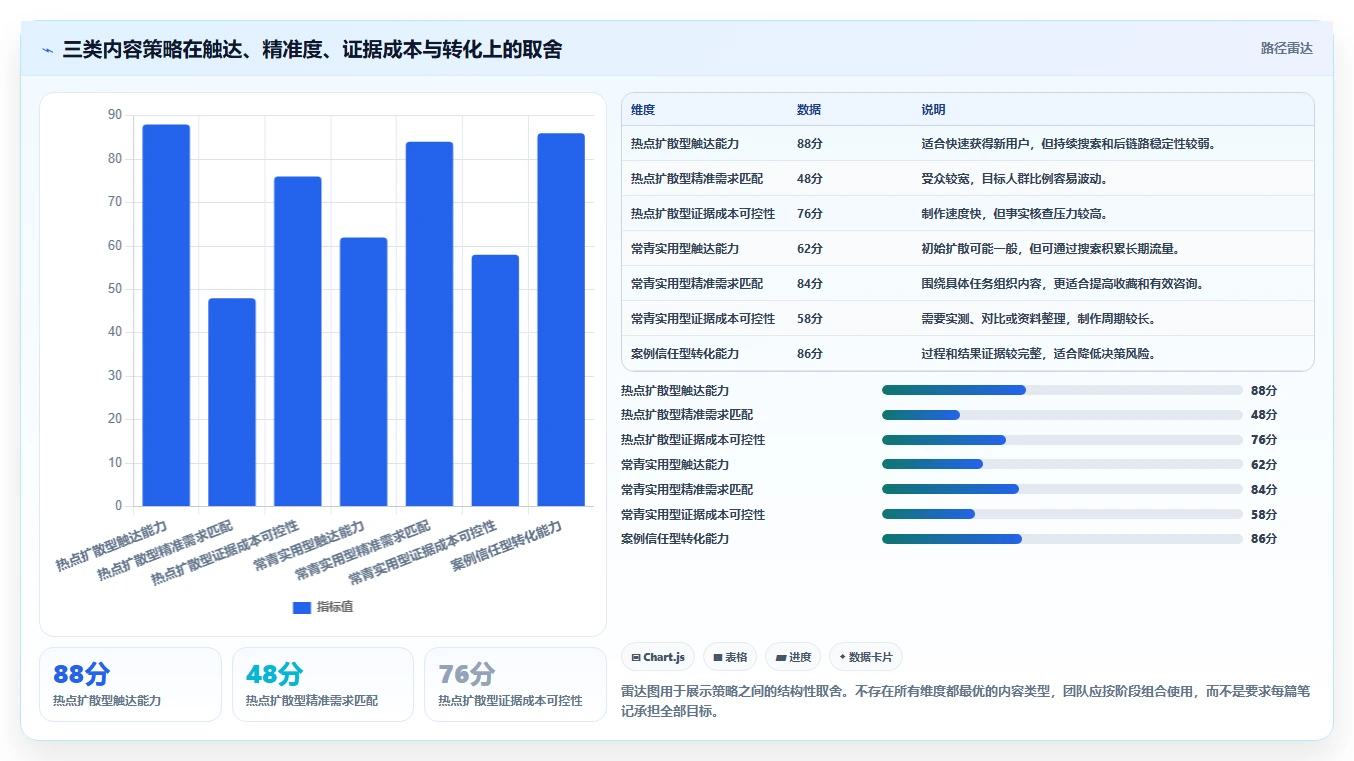Viewport: 1354px width, 761px height.
Task: Click the footer paragraph starting with 雷达图用于展示
Action: 966,701
